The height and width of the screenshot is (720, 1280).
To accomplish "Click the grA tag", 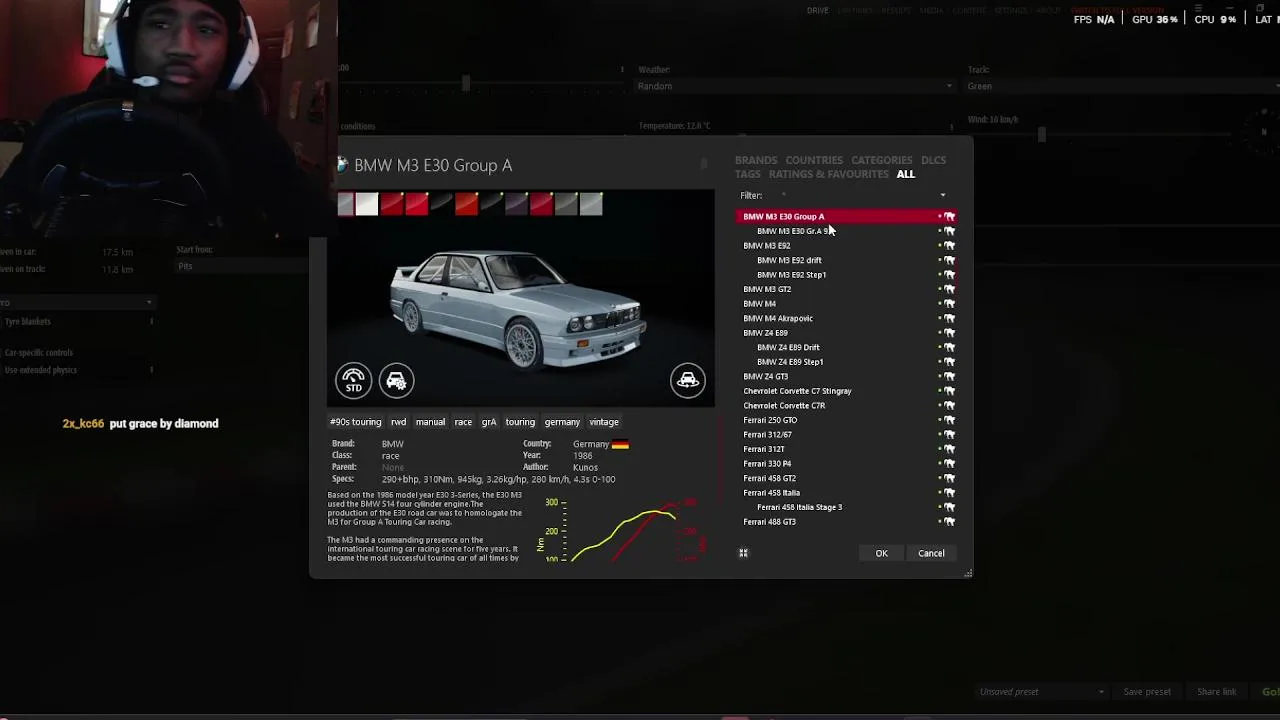I will coord(489,422).
